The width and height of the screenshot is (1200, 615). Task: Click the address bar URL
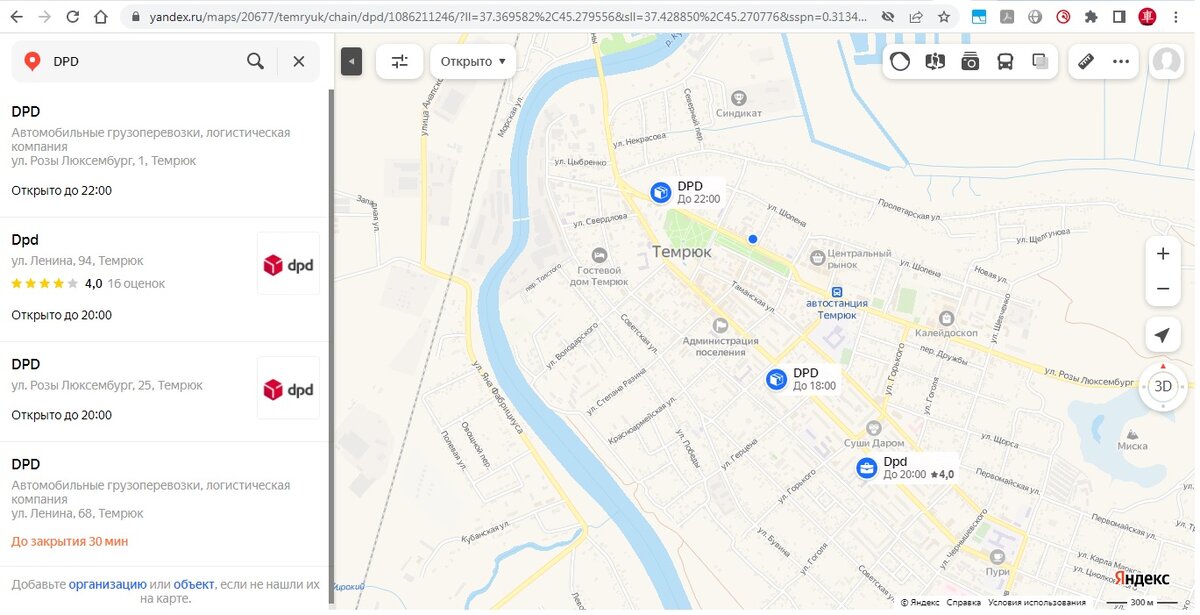(510, 17)
